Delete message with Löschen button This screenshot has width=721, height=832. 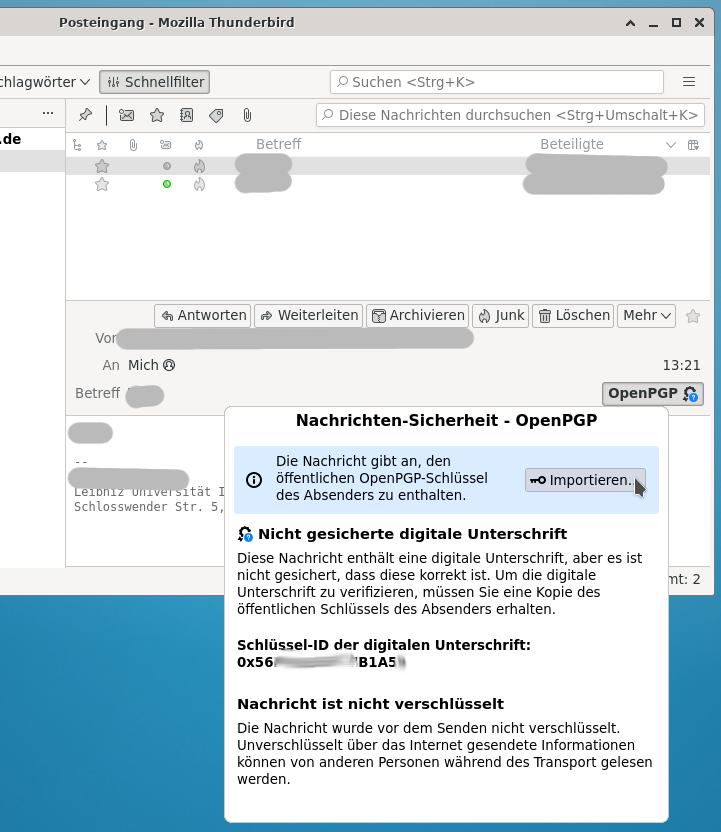pos(573,316)
